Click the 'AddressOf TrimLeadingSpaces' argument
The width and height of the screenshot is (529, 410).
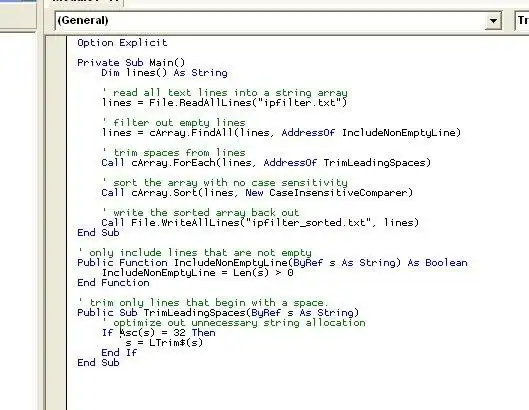pos(344,163)
